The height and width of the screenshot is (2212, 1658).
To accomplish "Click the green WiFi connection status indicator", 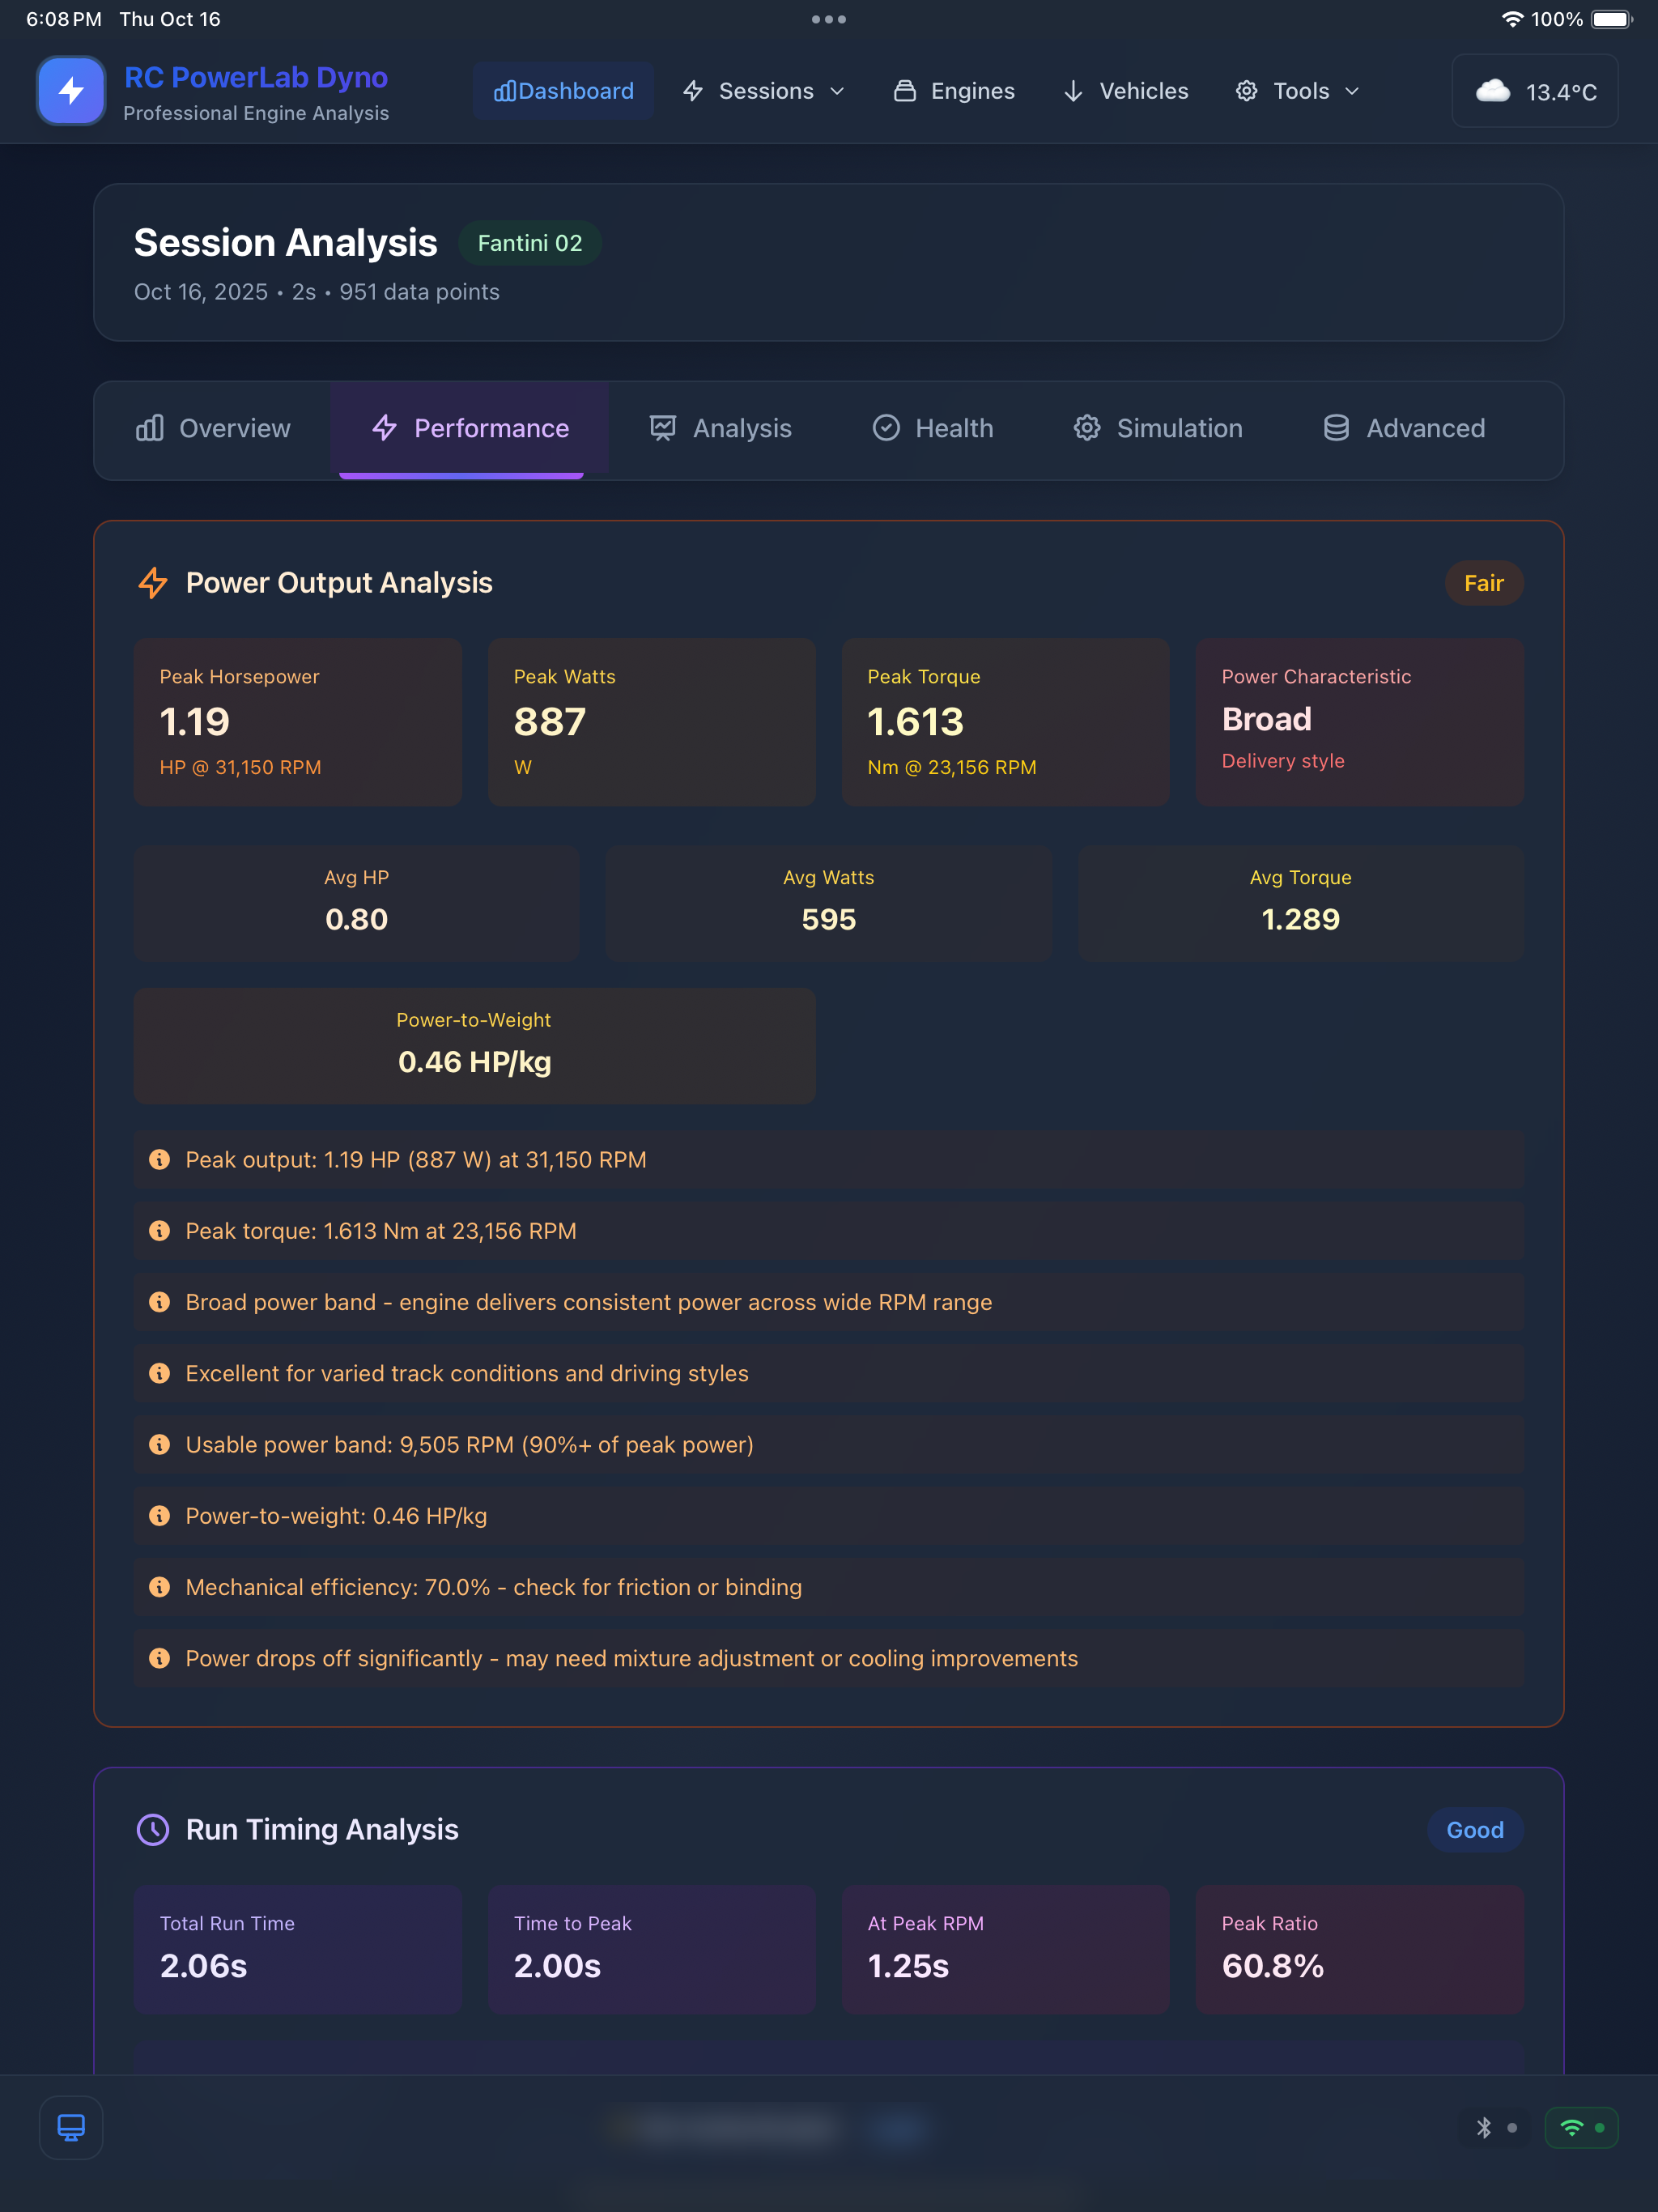I will (x=1582, y=2128).
